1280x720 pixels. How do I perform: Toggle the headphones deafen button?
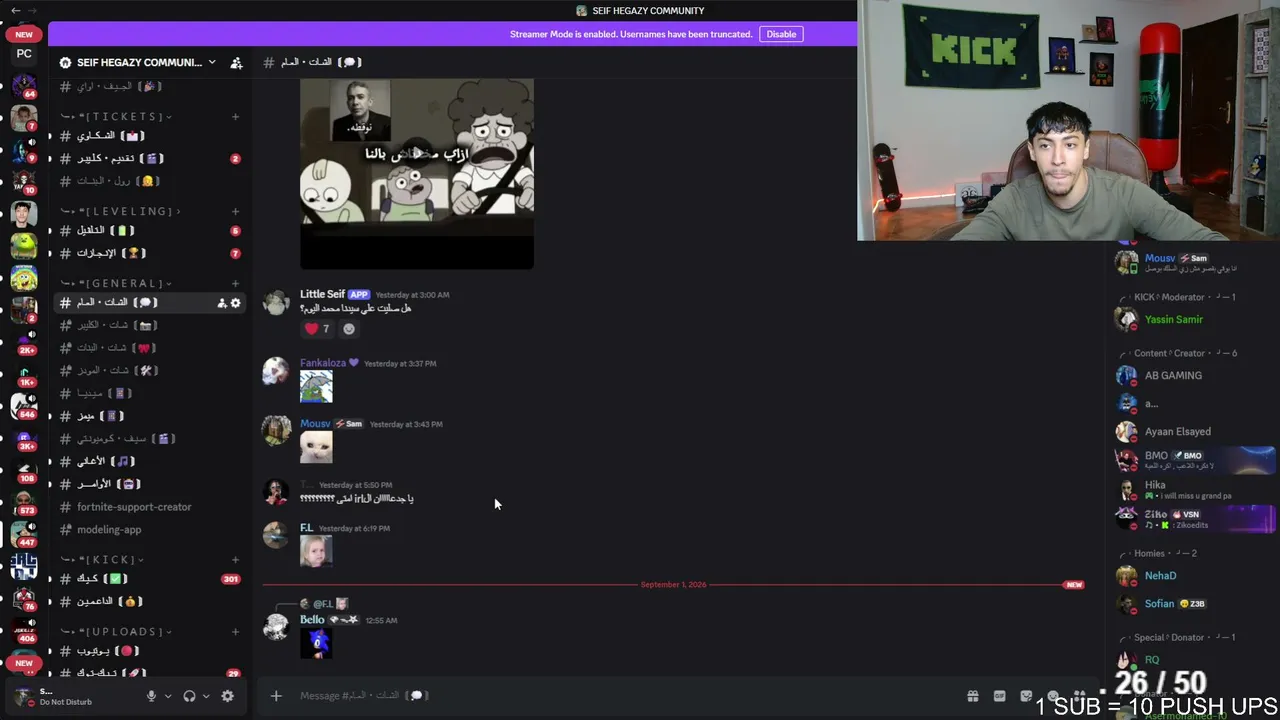pos(189,696)
